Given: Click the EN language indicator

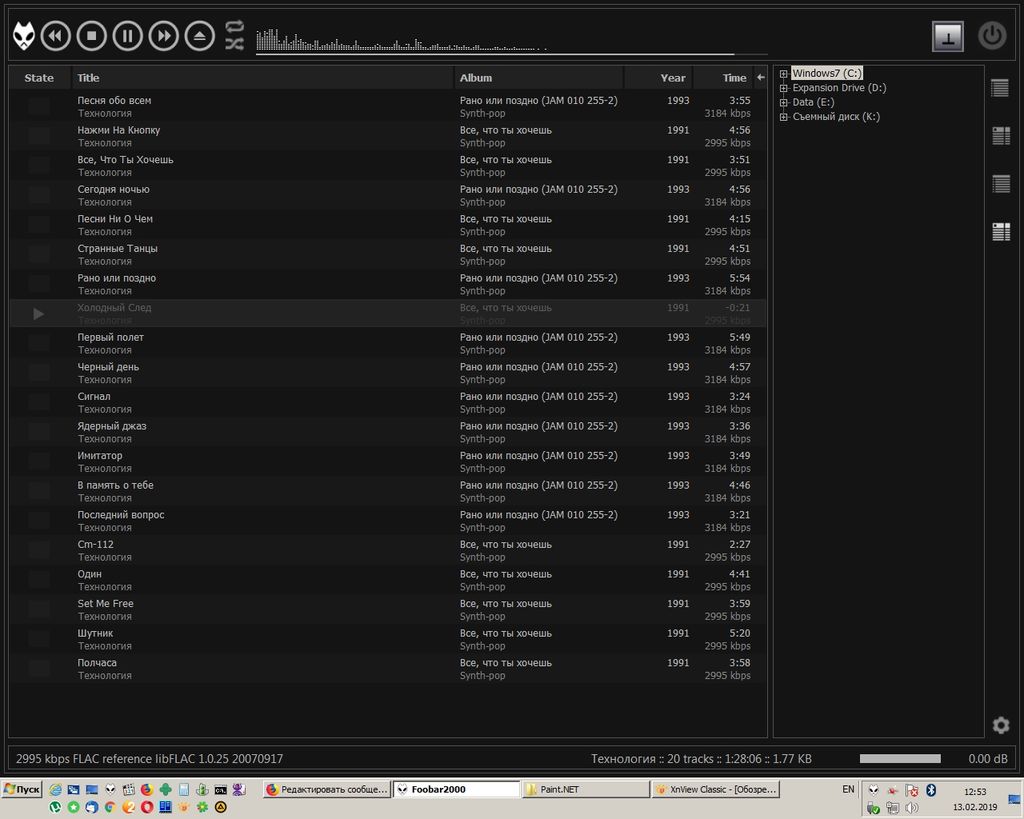Looking at the screenshot, I should click(848, 789).
